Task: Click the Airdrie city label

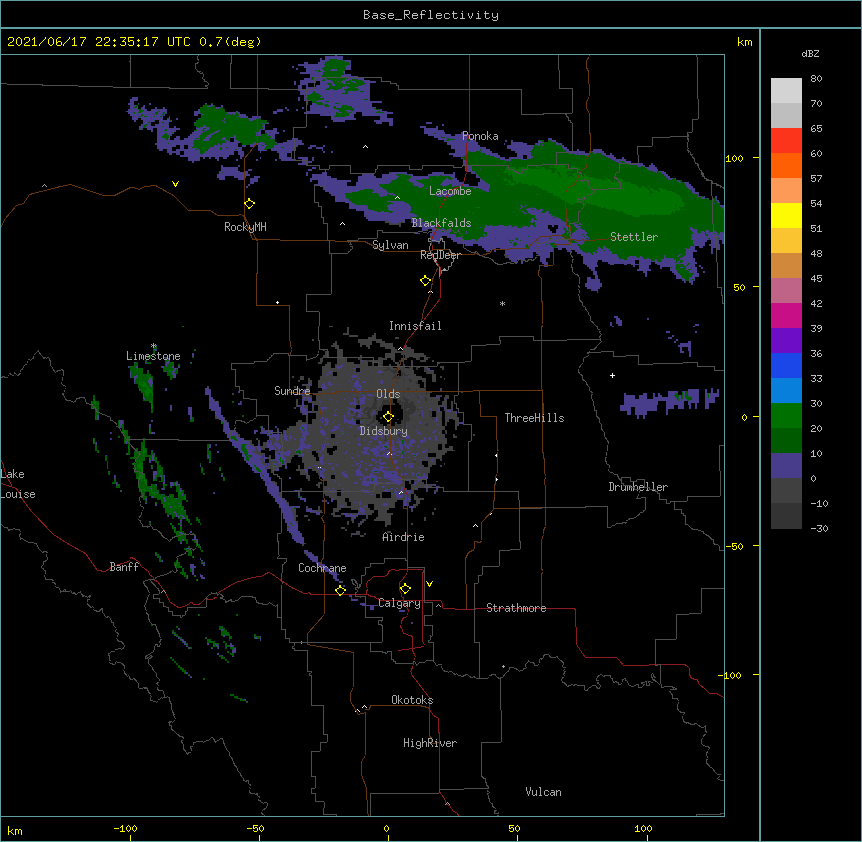Action: (x=404, y=537)
